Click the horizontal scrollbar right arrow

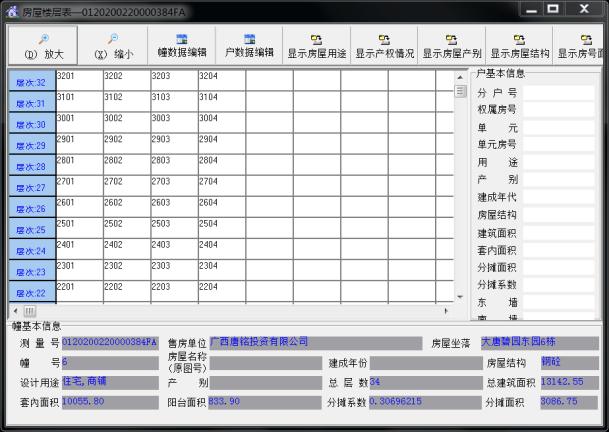click(446, 311)
